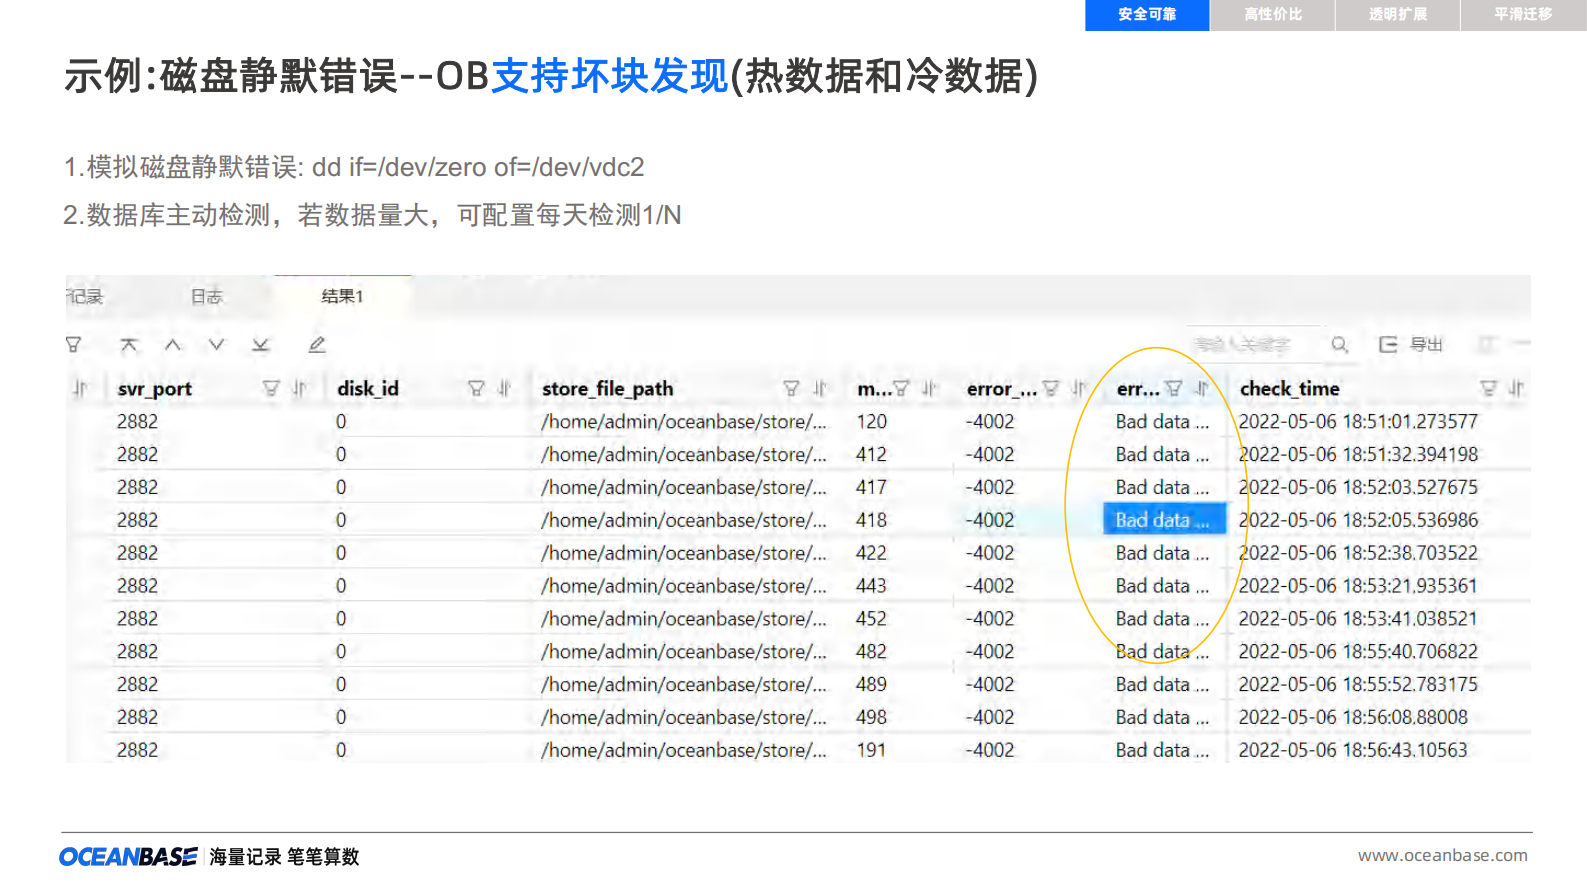This screenshot has width=1587, height=892.
Task: Filter the err... message column
Action: coord(1174,388)
